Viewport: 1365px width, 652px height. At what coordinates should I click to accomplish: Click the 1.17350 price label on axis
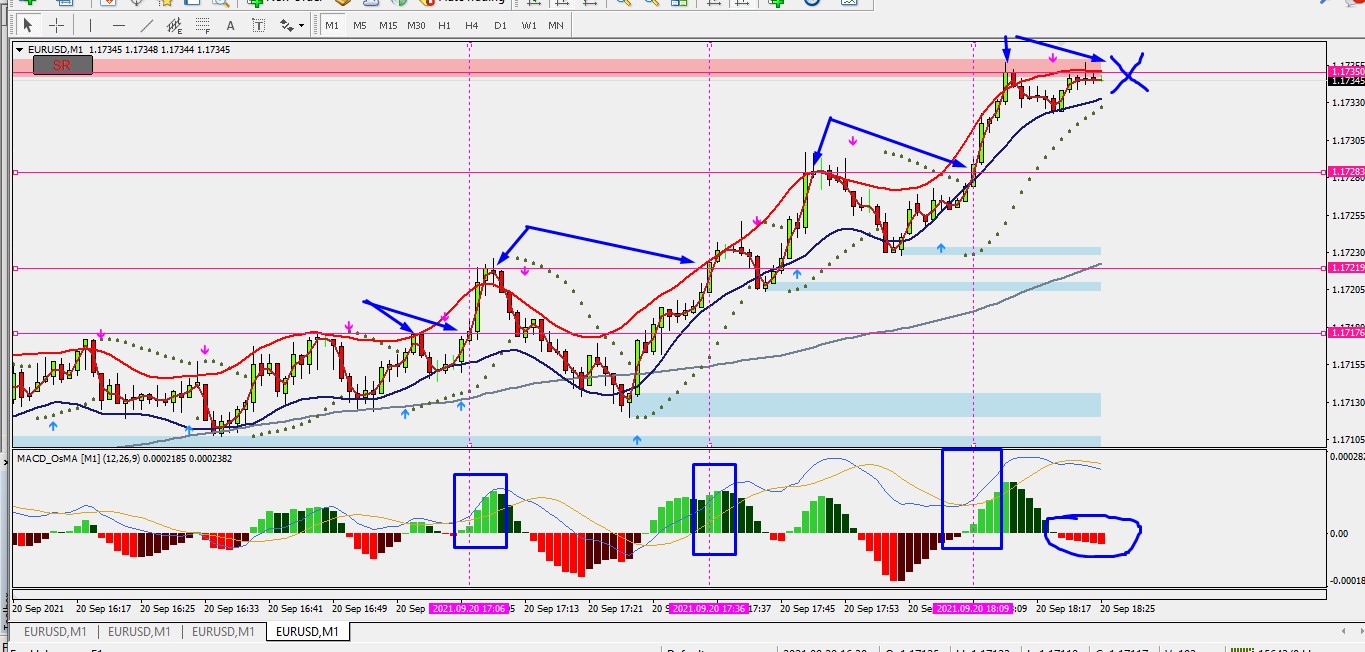coord(1345,72)
